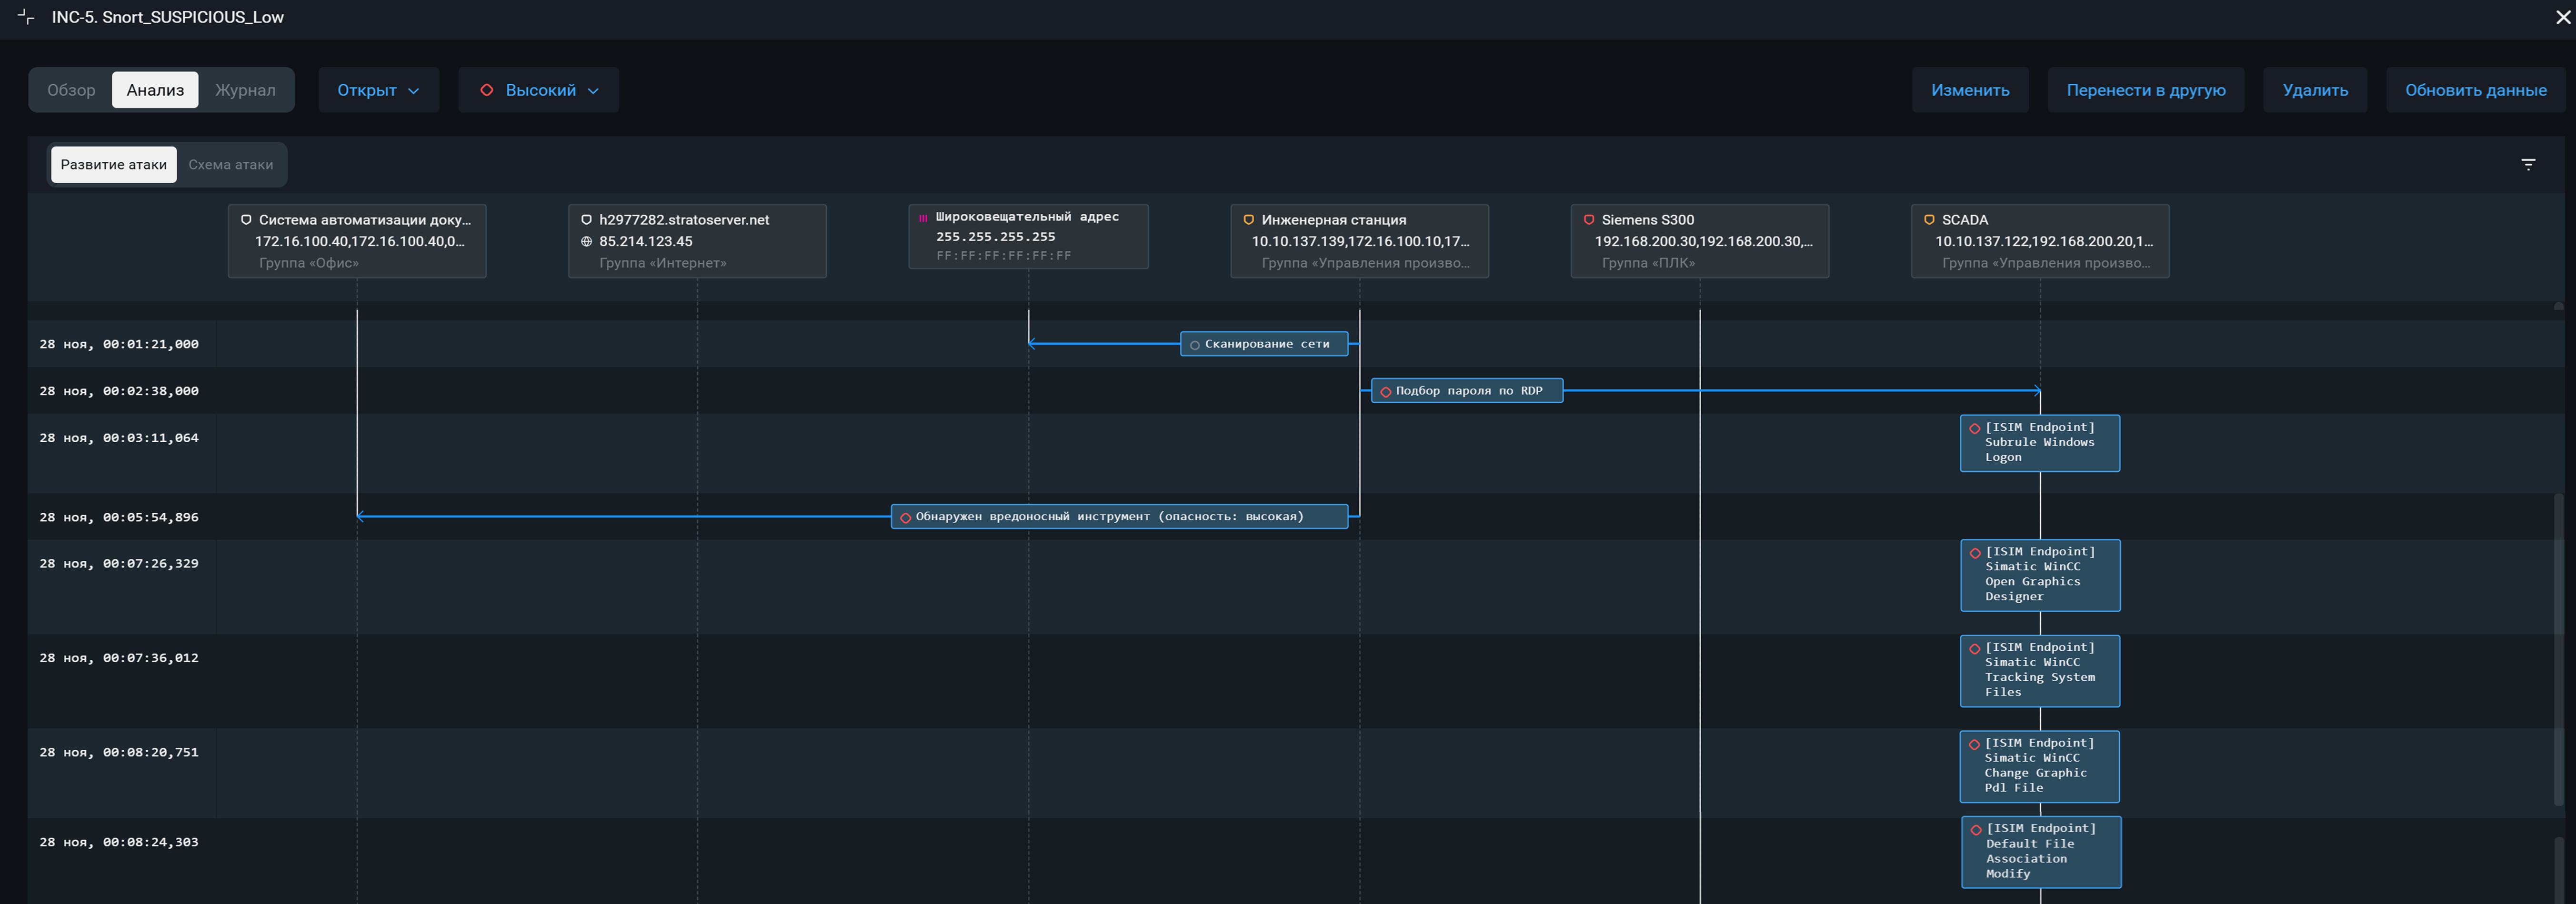Open the Высокий severity dropdown
This screenshot has width=2576, height=904.
click(539, 90)
